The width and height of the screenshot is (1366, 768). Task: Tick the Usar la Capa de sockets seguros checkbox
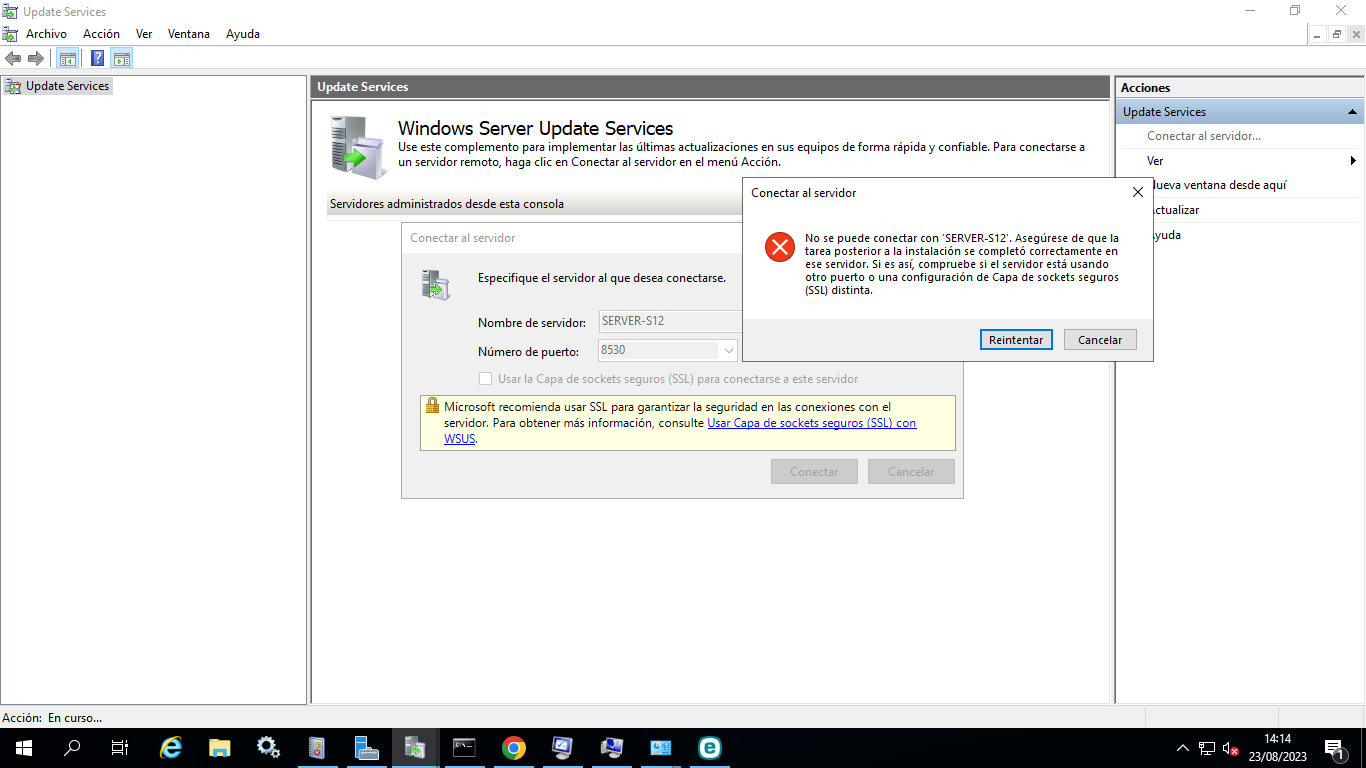(485, 379)
